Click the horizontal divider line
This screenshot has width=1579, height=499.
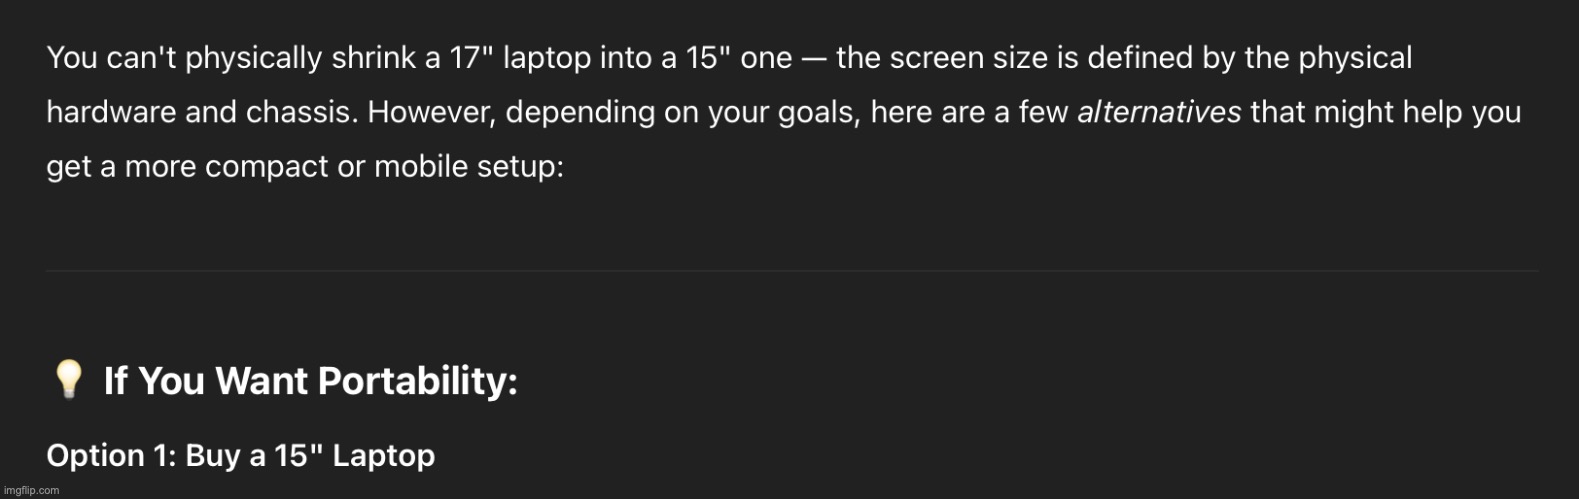[792, 270]
